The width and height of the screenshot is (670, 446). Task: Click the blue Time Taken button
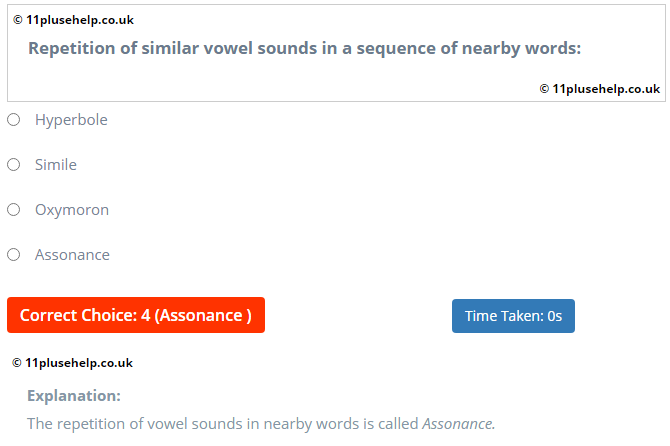(513, 316)
